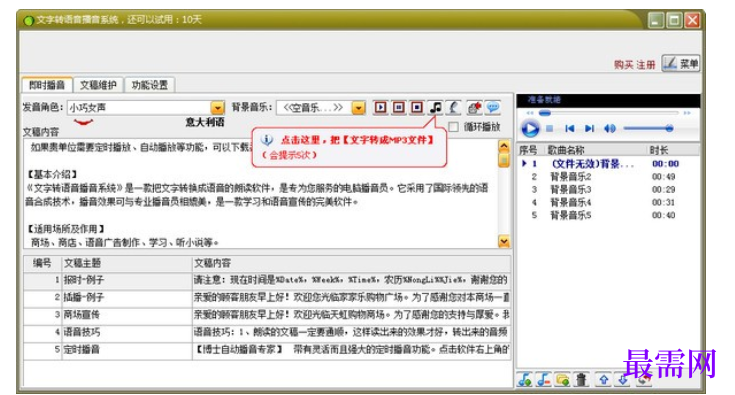This screenshot has width=735, height=395.
Task: Mute the player speaker icon
Action: 609,128
